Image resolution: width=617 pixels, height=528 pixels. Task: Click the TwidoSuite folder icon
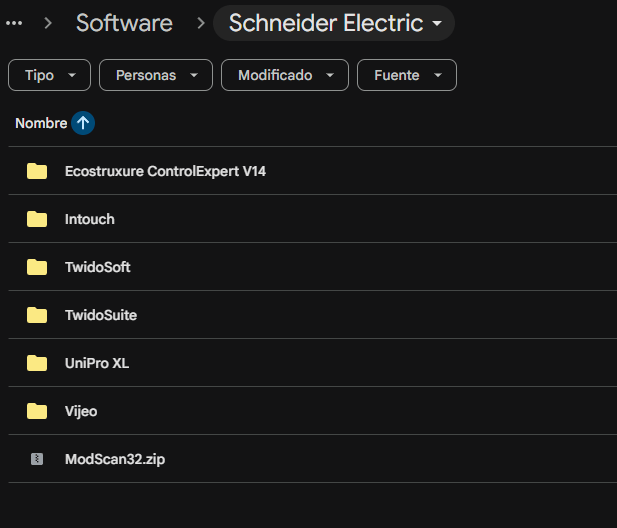pyautogui.click(x=37, y=315)
